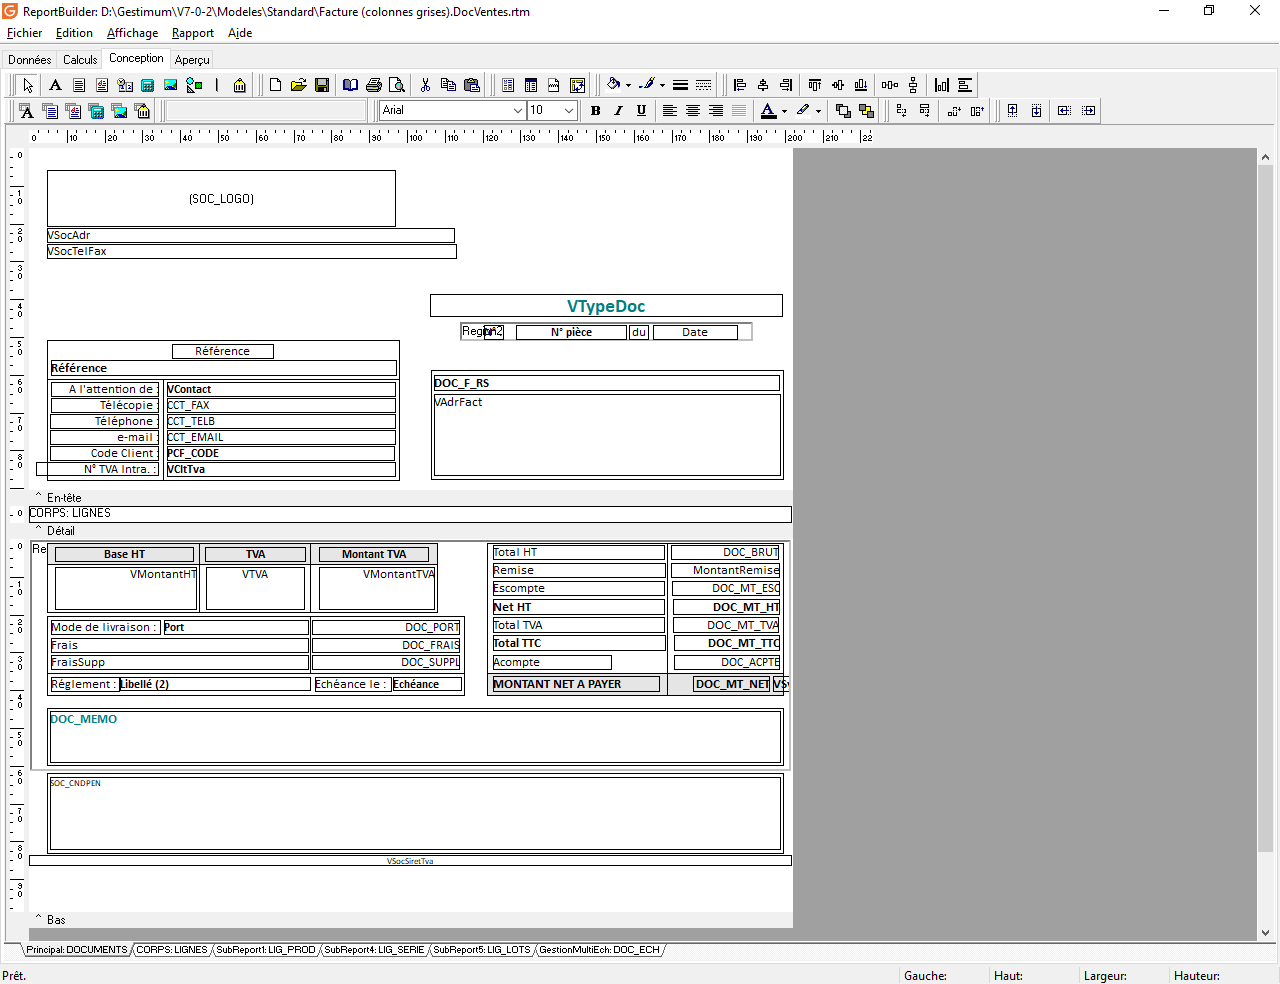Select the object pointer arrow tool

pos(28,85)
